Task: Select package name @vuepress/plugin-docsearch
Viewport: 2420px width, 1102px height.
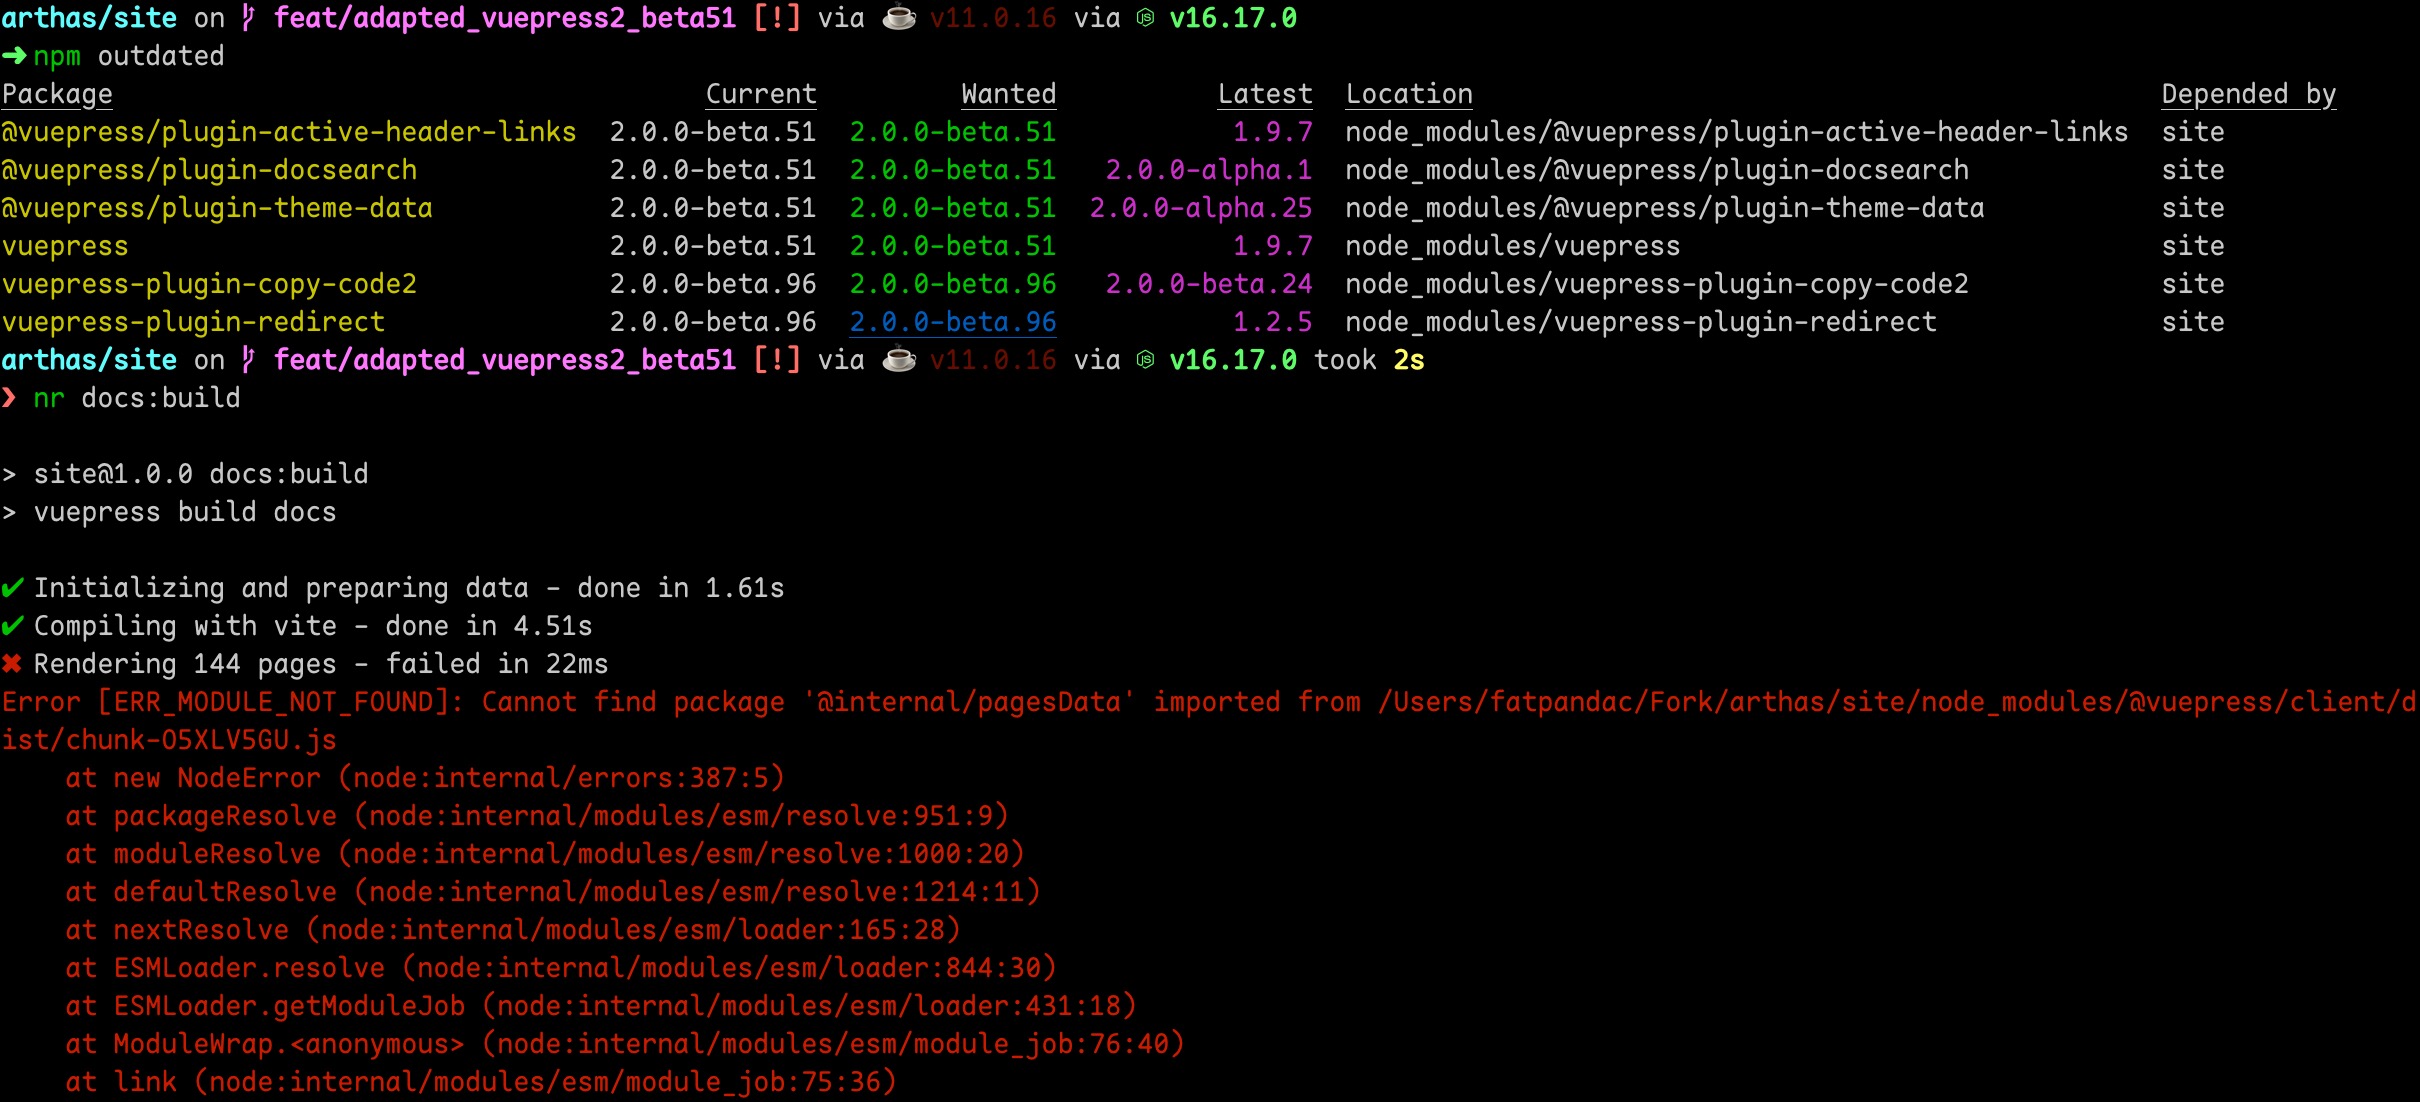Action: 209,170
